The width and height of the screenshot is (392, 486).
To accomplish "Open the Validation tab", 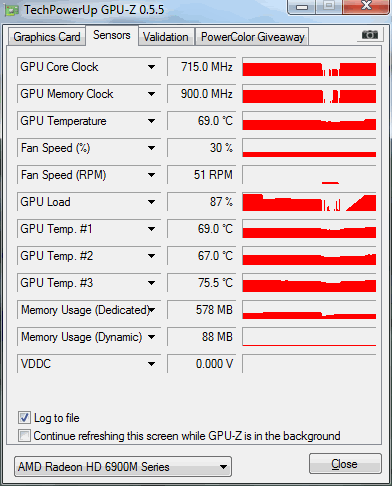I will tap(166, 37).
